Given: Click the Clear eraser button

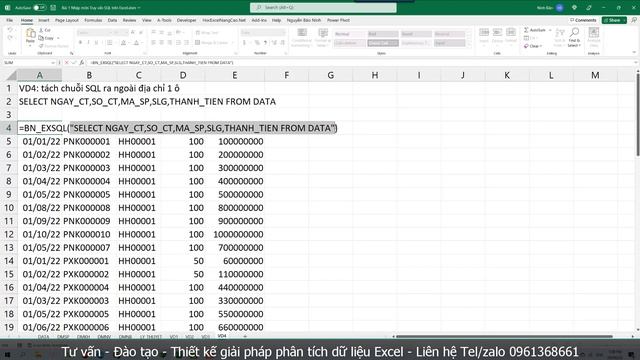Looking at the screenshot, I should [533, 46].
